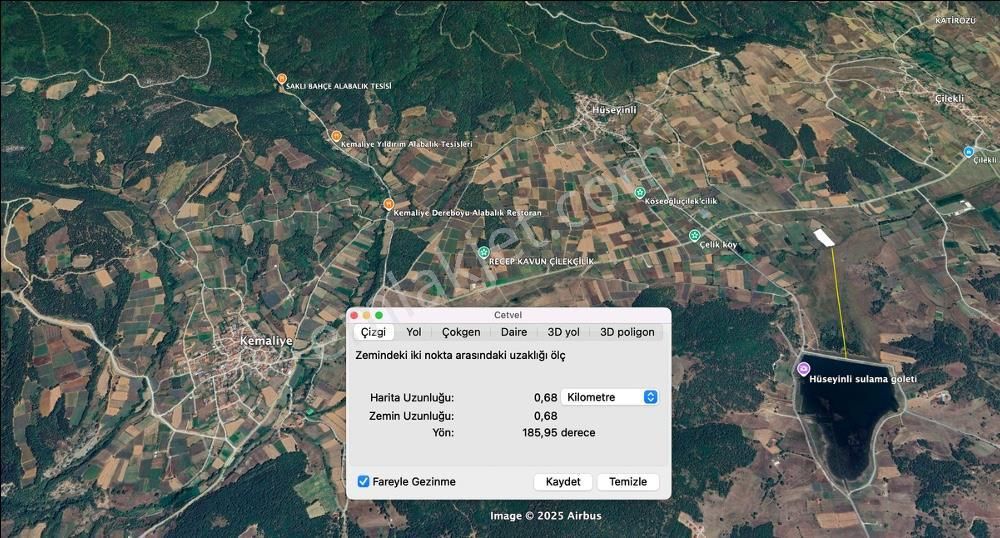Open the Çelik köy place marker
The image size is (1000, 538).
tap(694, 236)
